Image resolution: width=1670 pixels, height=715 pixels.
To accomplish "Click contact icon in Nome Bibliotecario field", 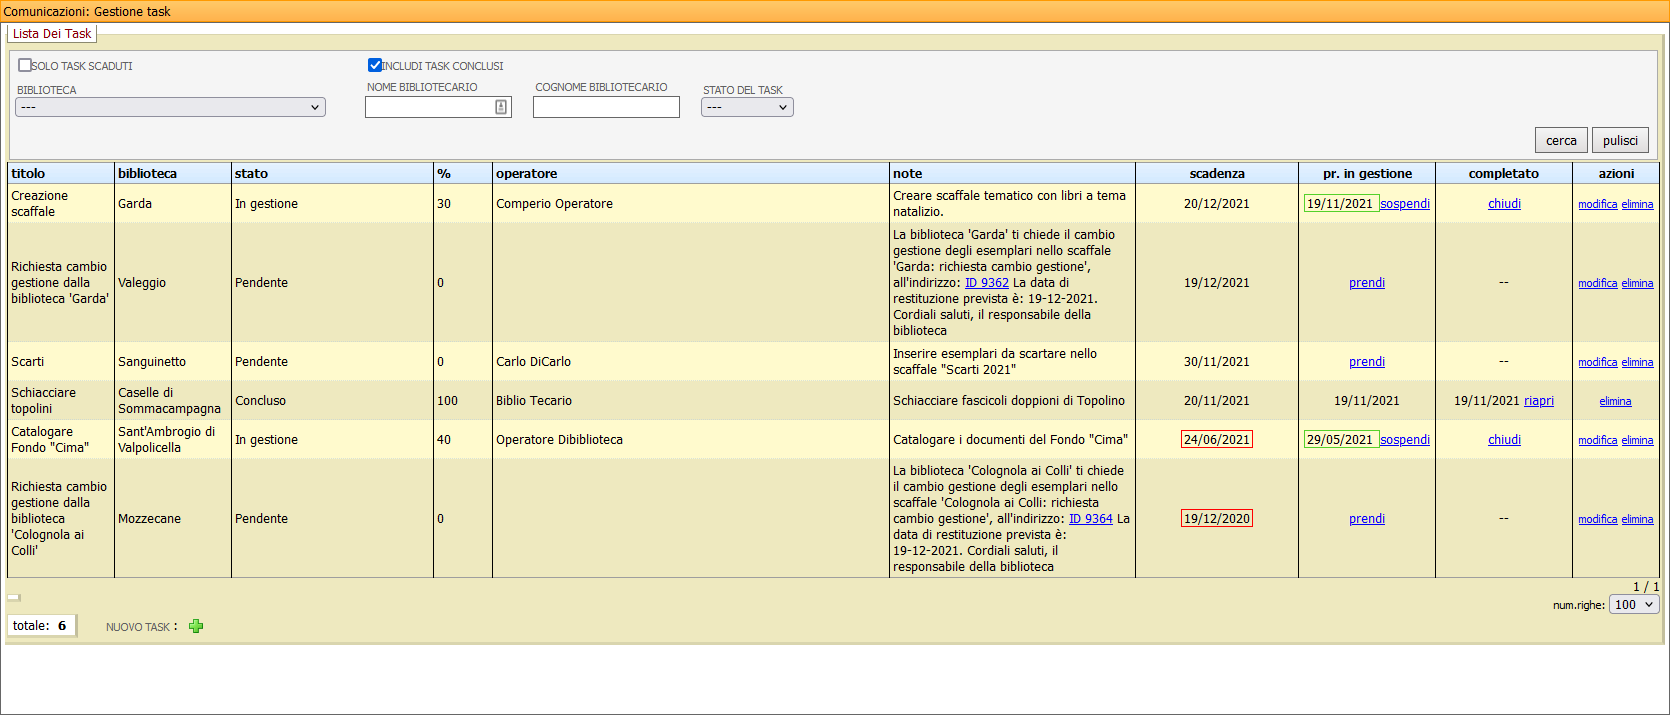I will (x=501, y=107).
